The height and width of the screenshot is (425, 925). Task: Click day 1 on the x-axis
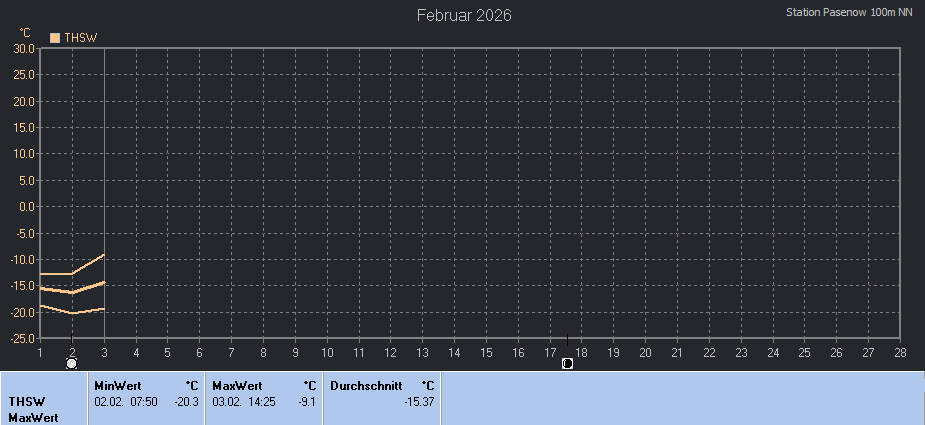click(40, 352)
